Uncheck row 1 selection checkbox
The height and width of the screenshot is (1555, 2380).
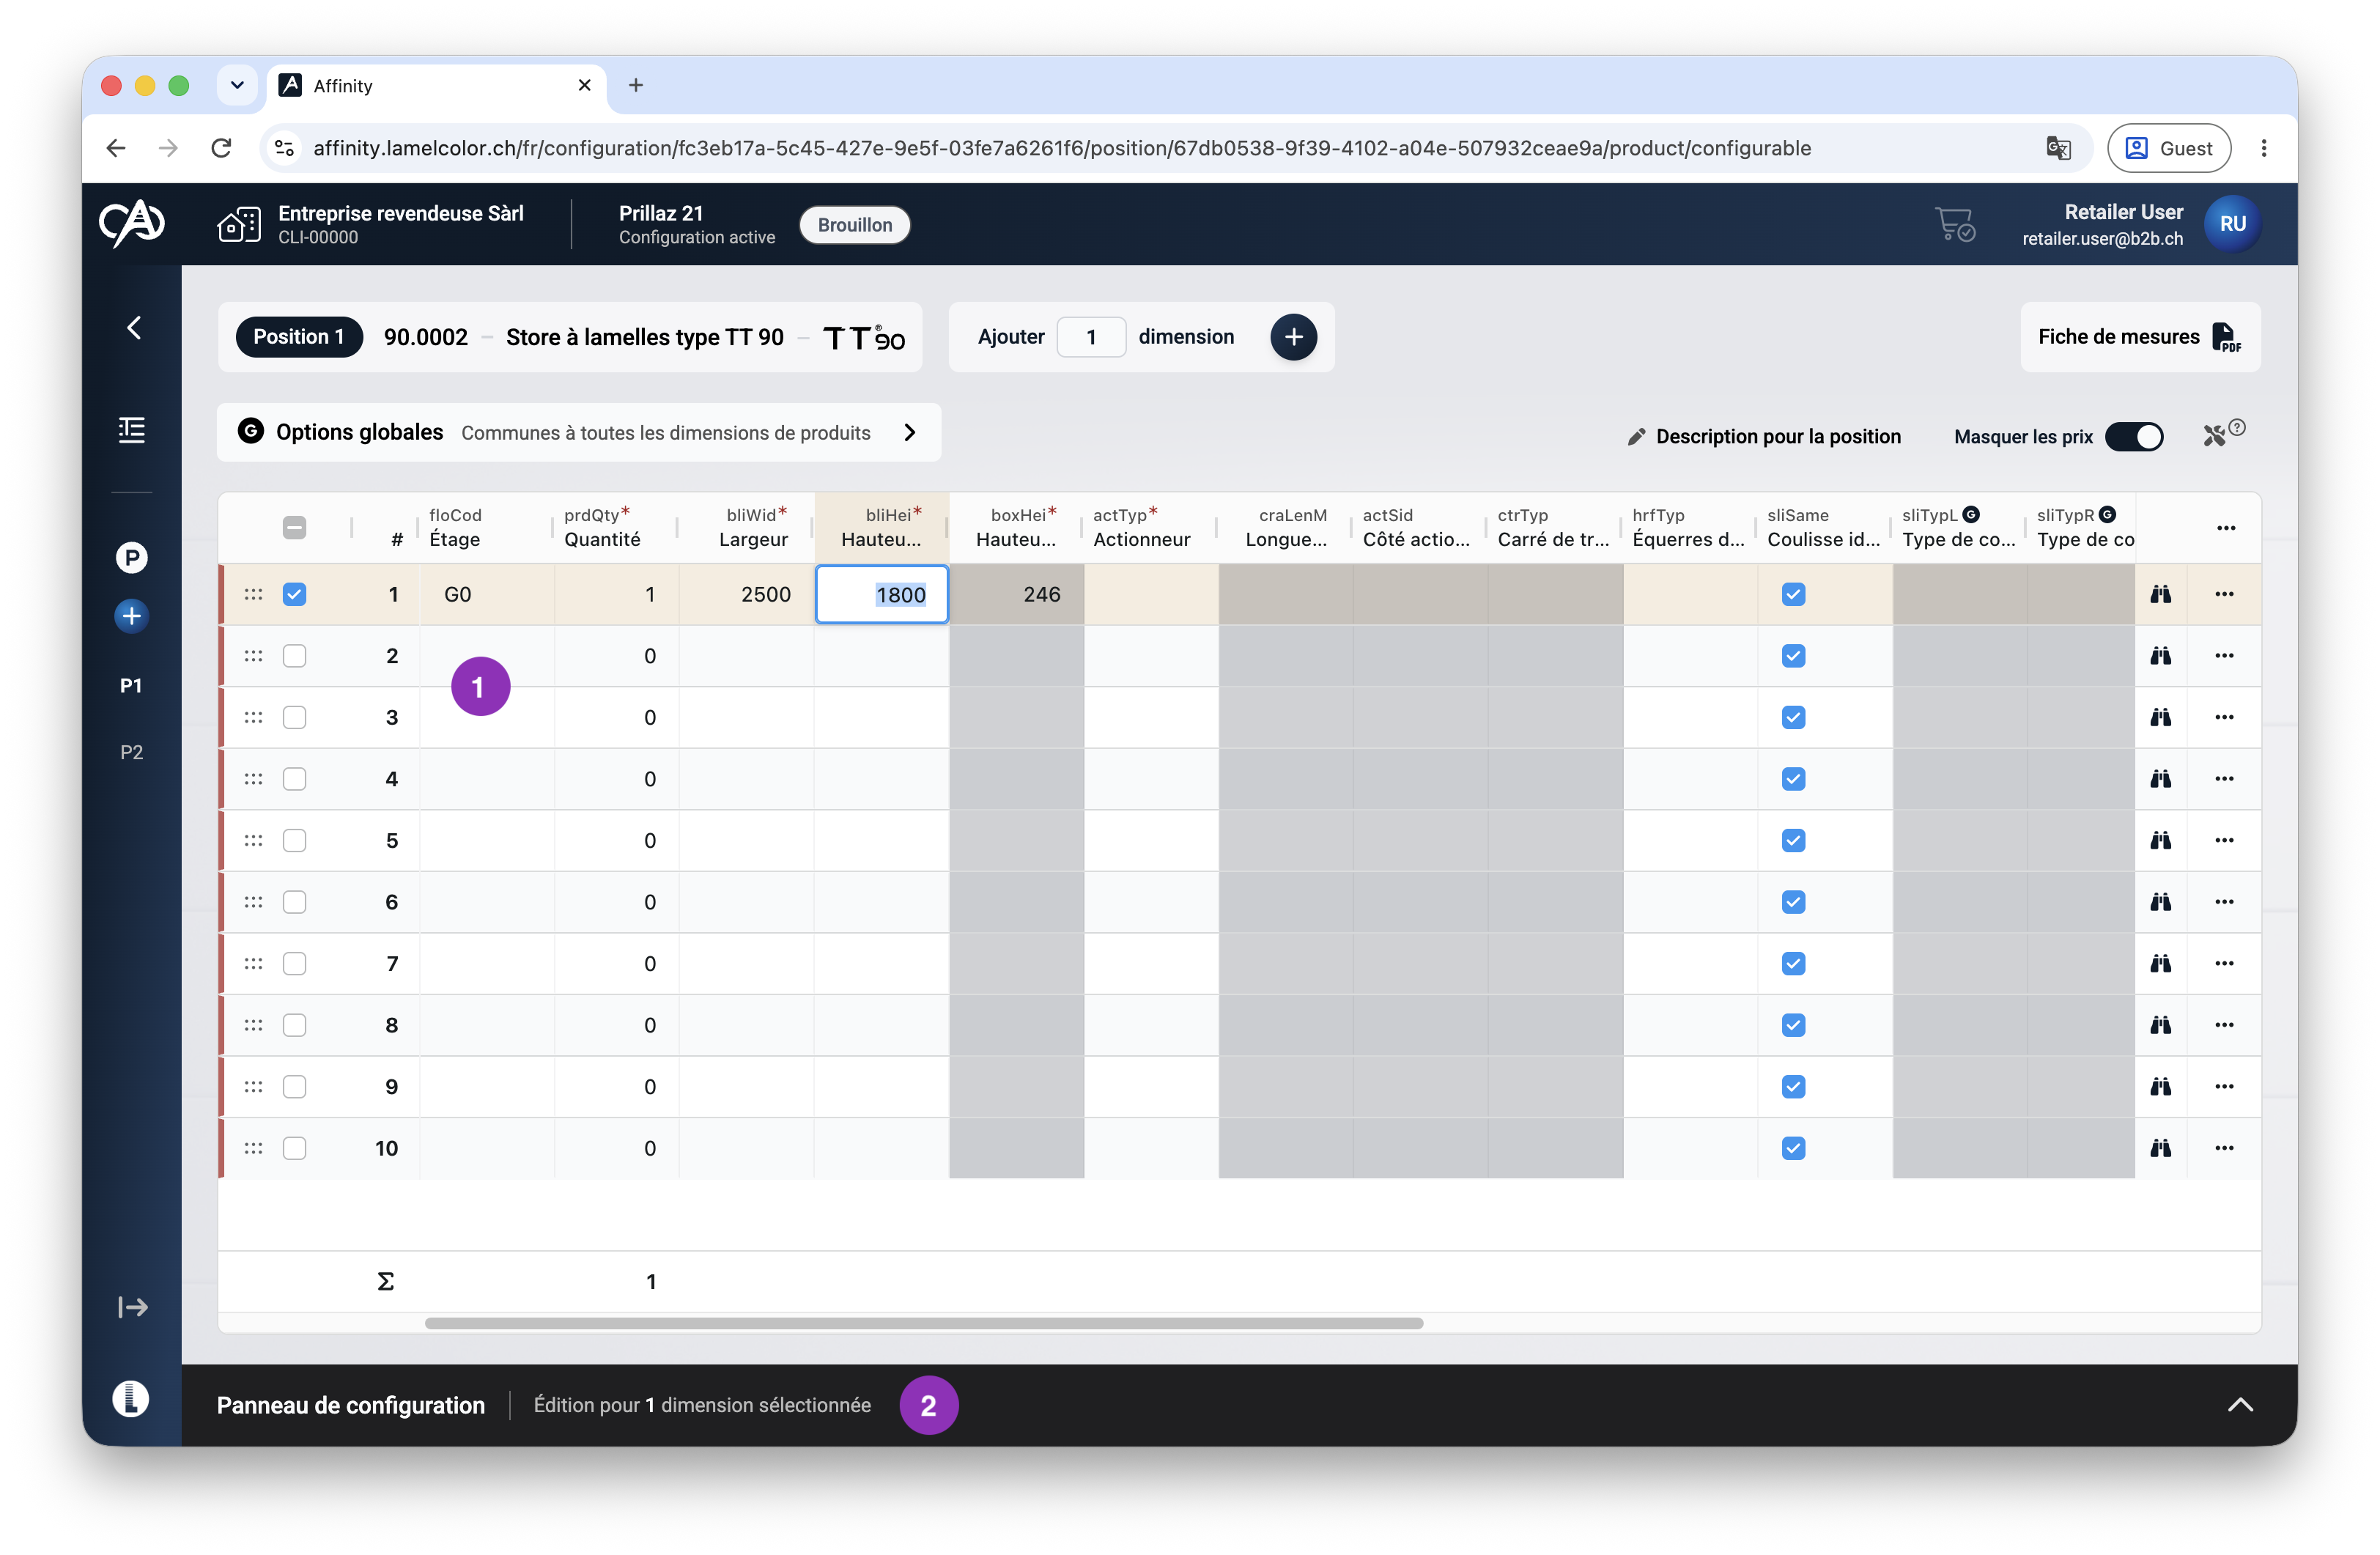pyautogui.click(x=294, y=594)
